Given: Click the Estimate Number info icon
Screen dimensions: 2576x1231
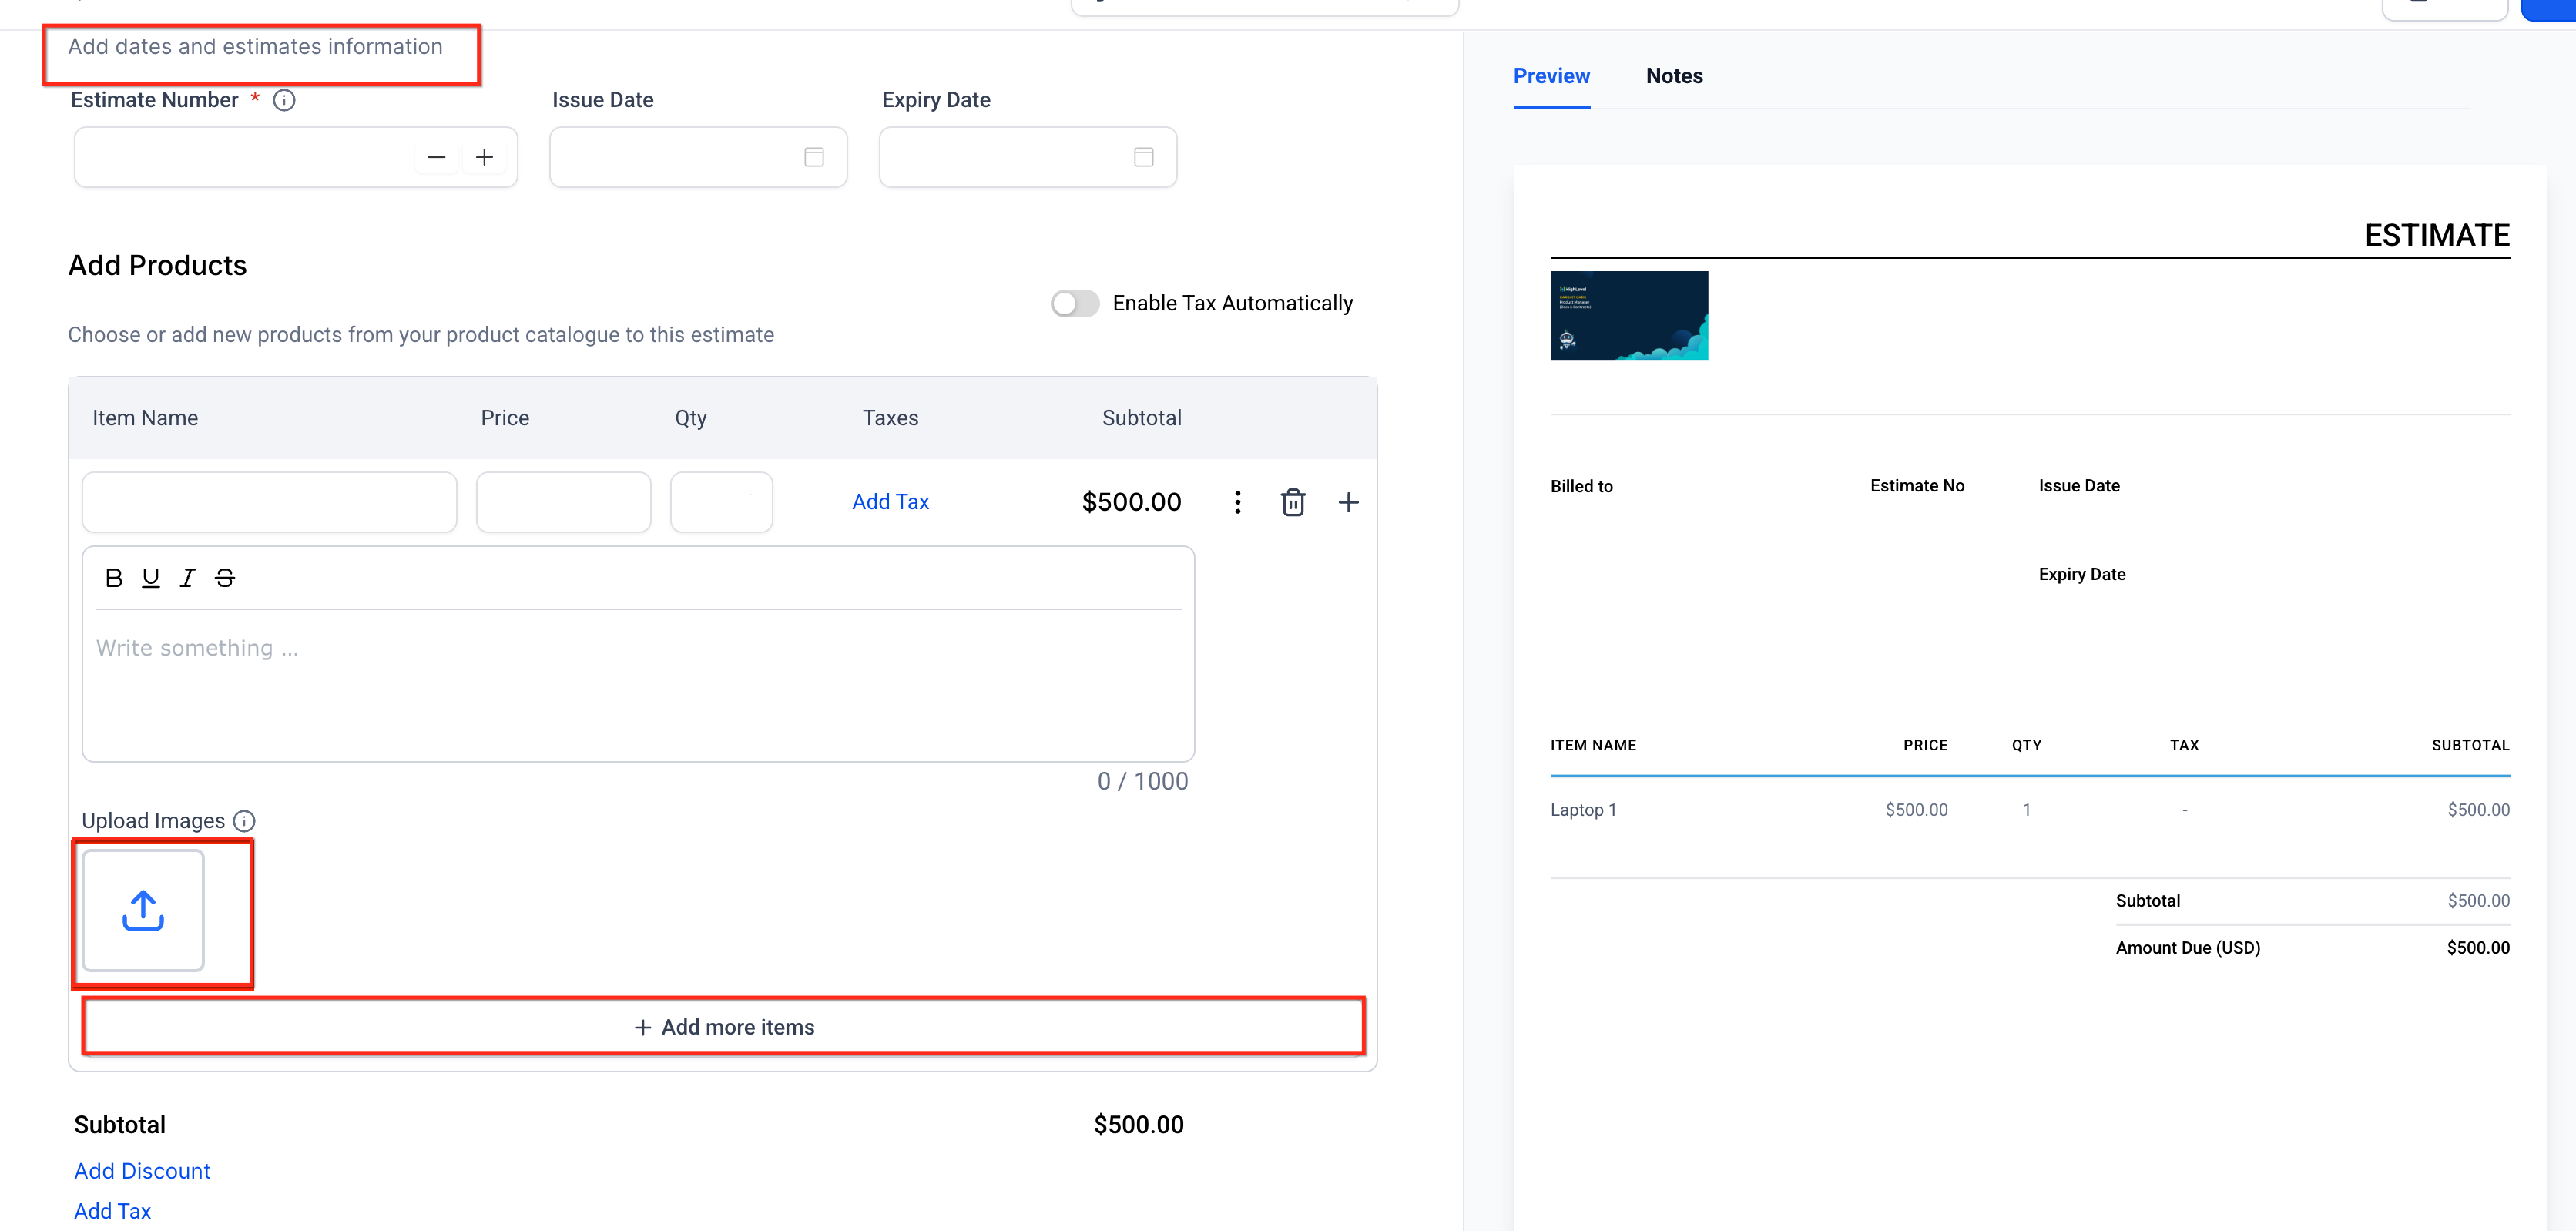Looking at the screenshot, I should click(x=284, y=100).
